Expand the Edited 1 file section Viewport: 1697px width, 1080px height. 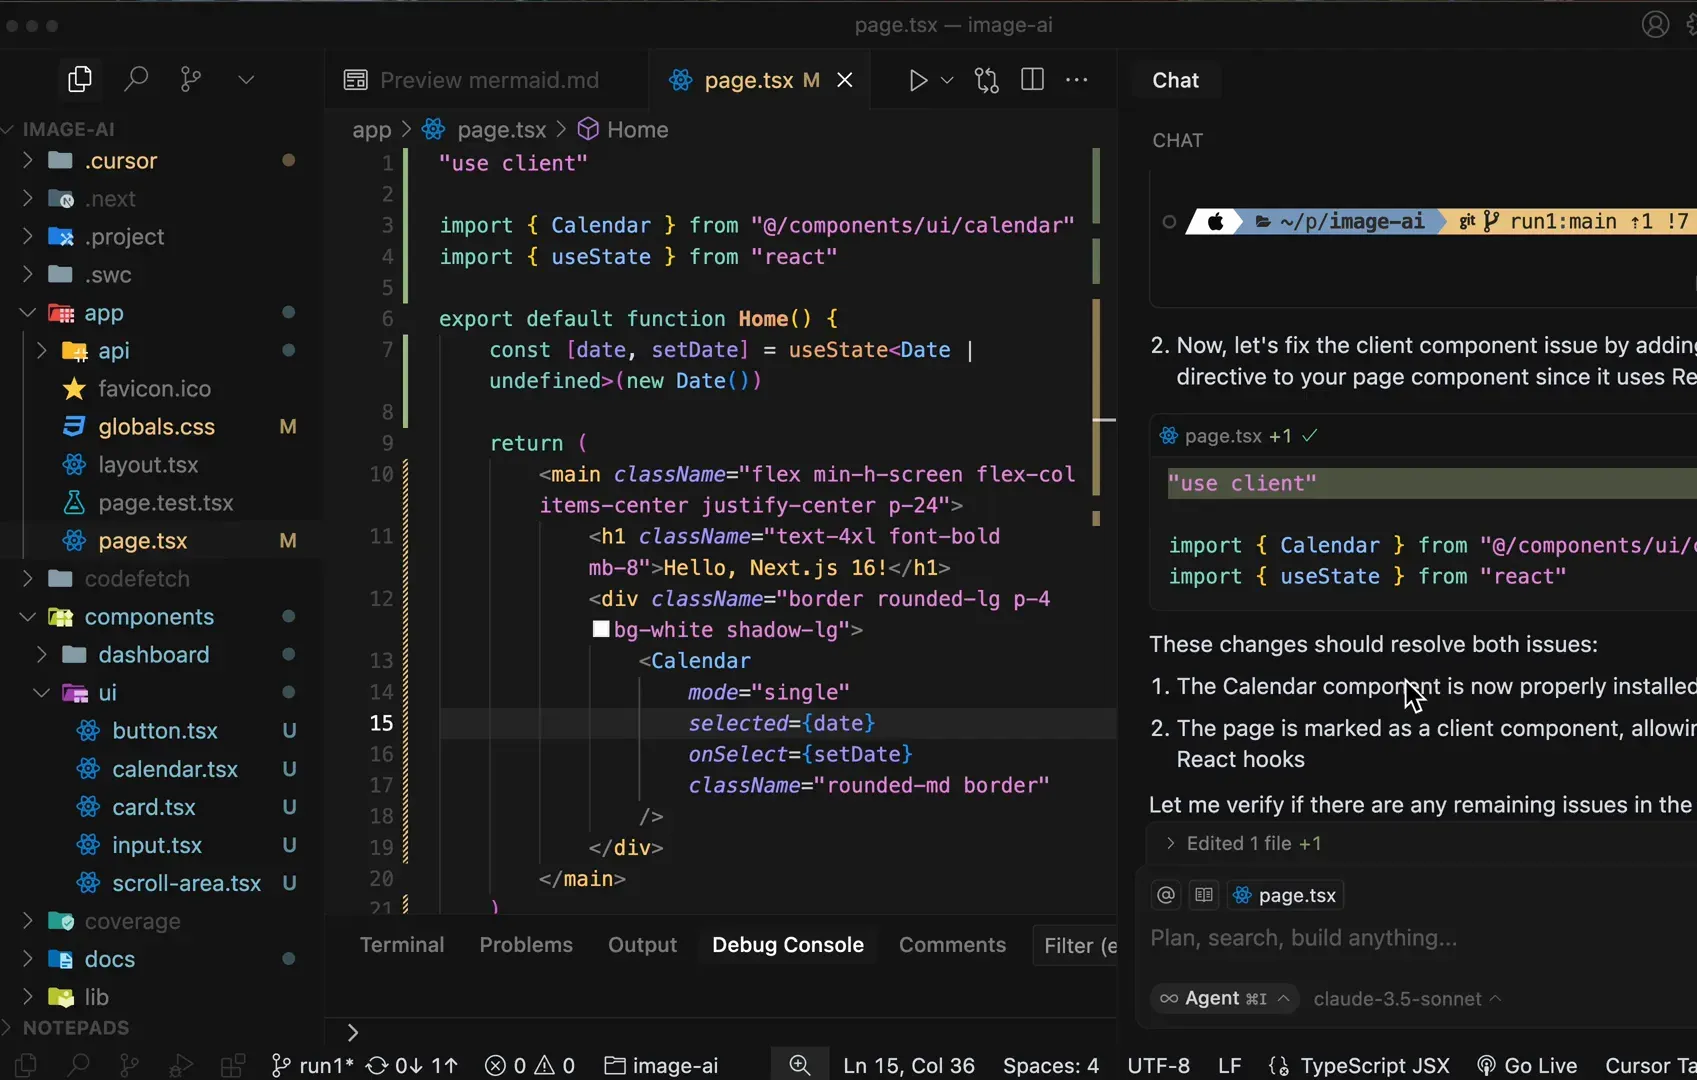pos(1244,843)
